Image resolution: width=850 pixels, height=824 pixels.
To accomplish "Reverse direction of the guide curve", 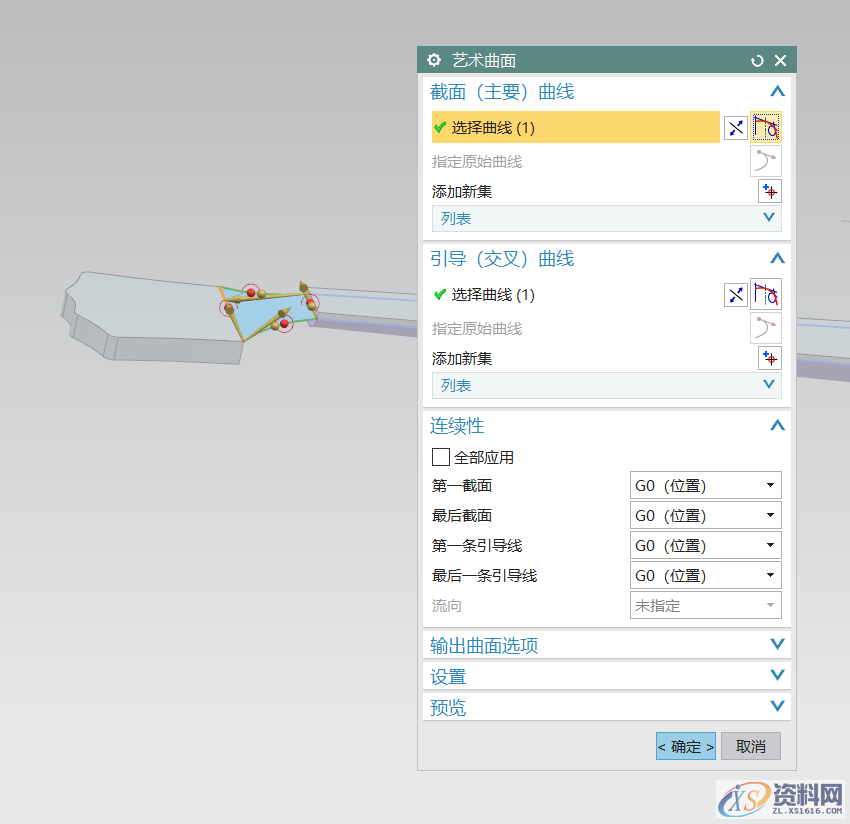I will click(x=736, y=294).
